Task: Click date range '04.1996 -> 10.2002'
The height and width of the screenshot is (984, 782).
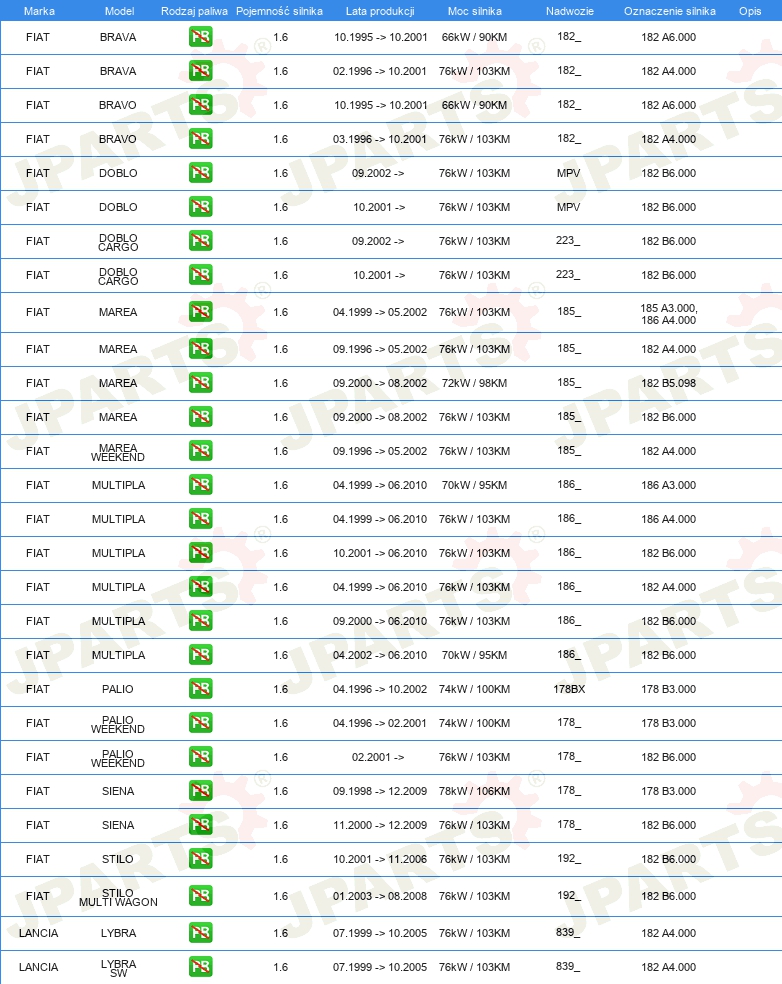Action: [380, 689]
